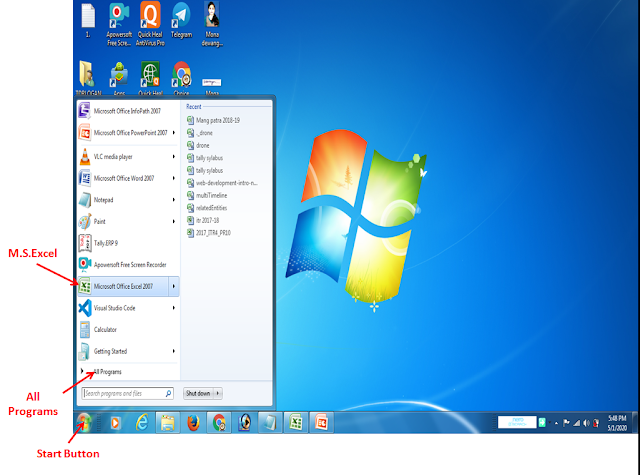Open the taskbar clock showing 5:48 PM
This screenshot has width=640, height=475.
click(x=617, y=423)
